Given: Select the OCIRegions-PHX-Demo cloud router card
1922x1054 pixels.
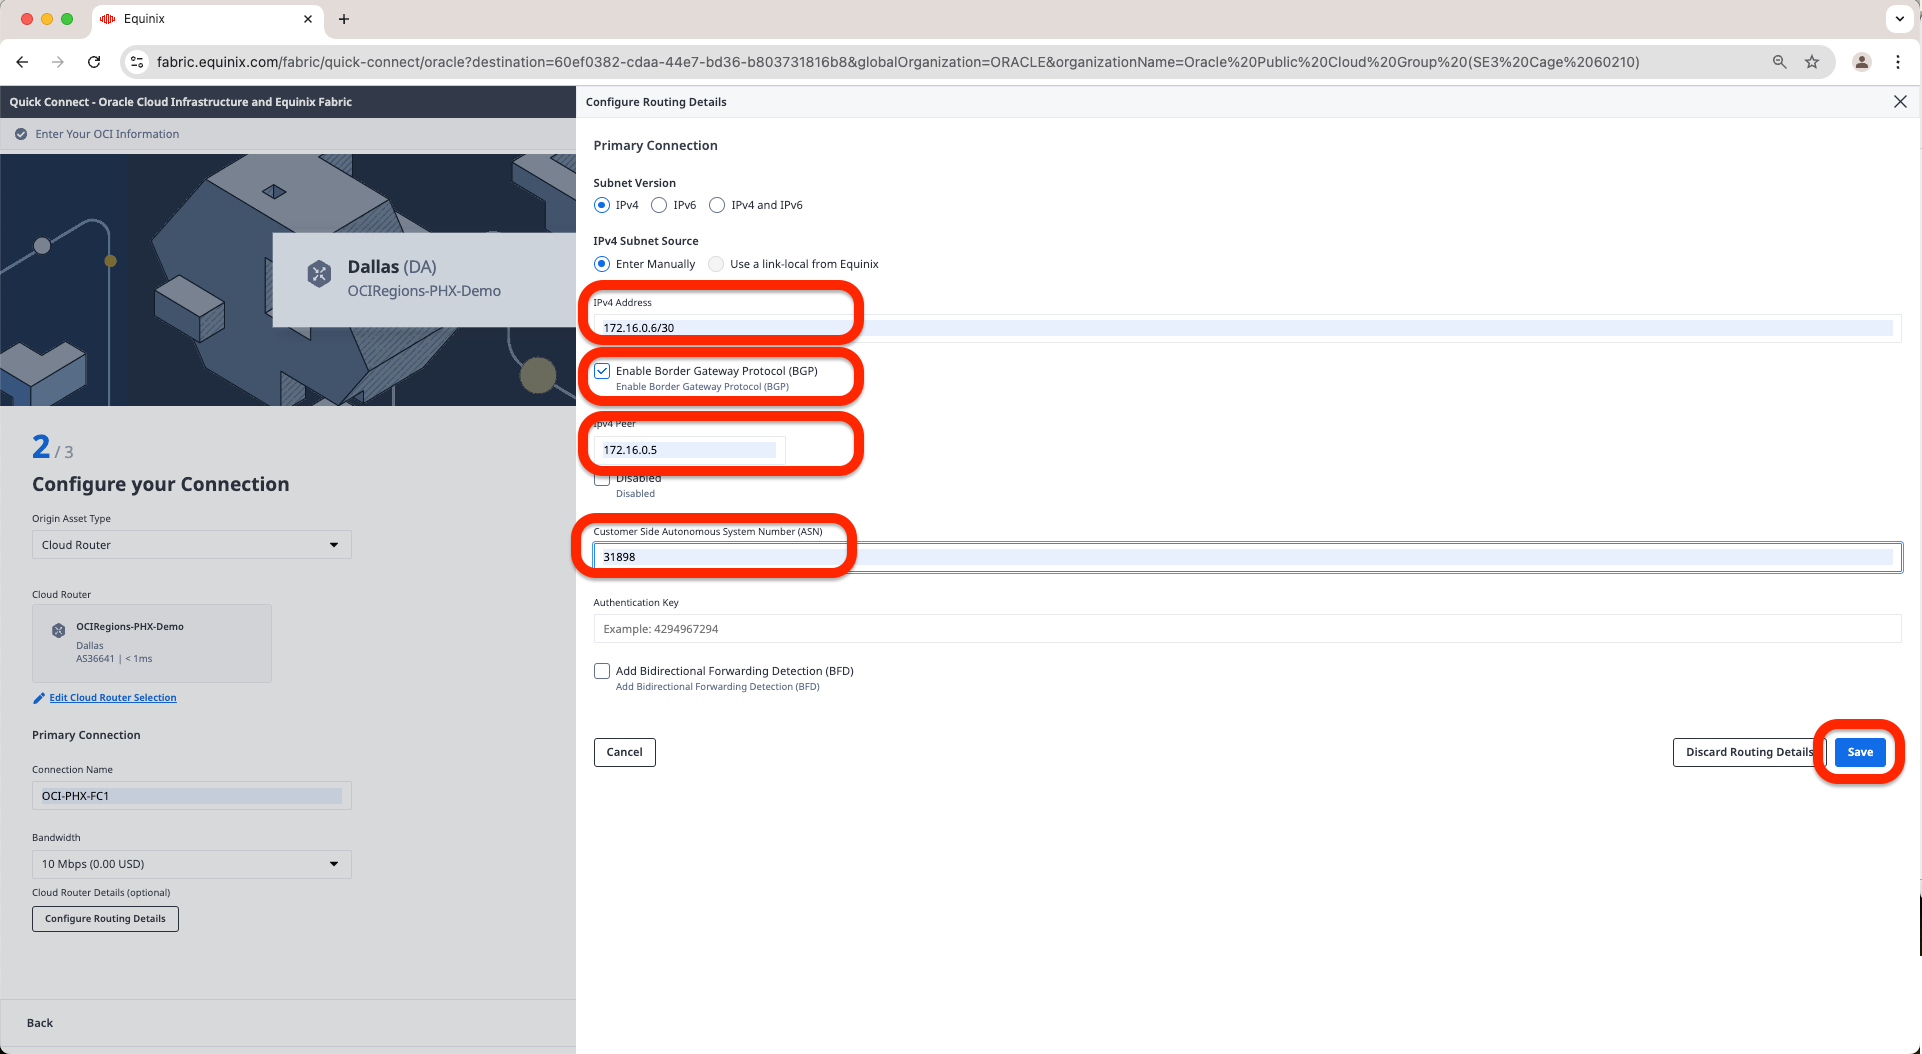Looking at the screenshot, I should (152, 643).
